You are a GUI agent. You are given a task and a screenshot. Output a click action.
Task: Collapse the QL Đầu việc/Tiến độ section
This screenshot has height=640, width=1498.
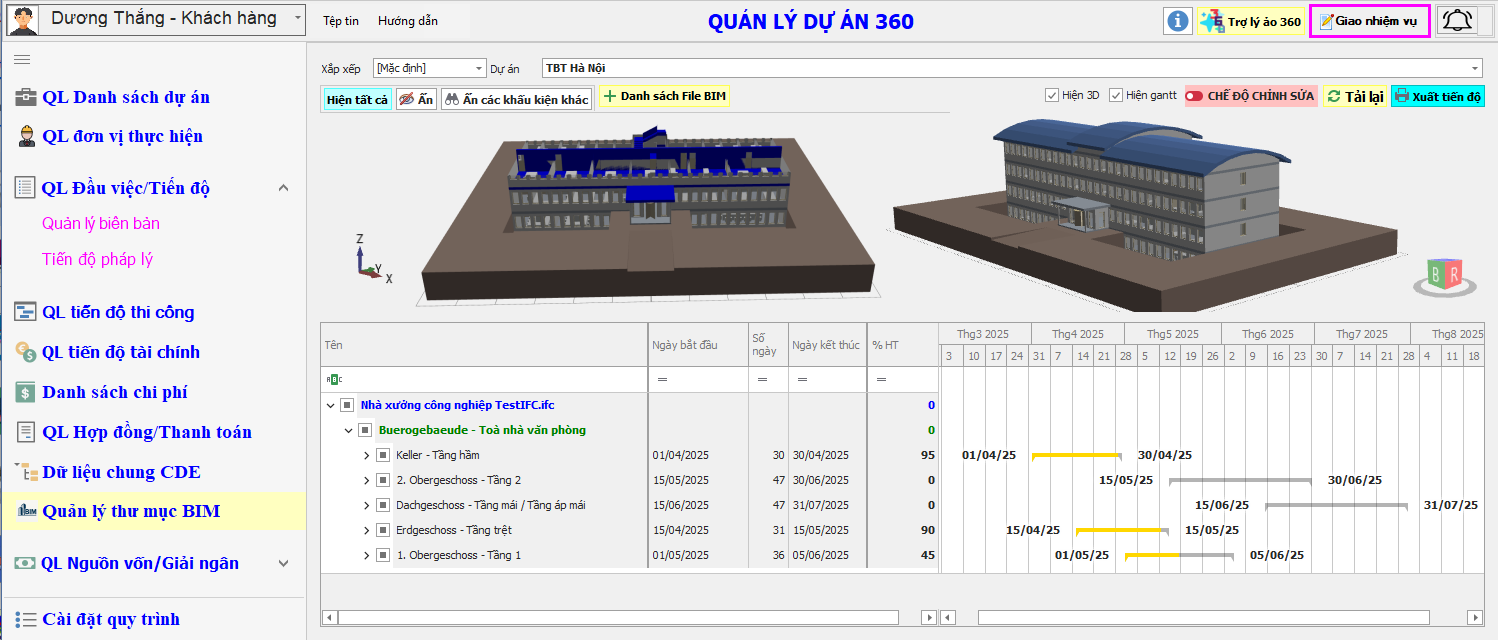point(283,188)
